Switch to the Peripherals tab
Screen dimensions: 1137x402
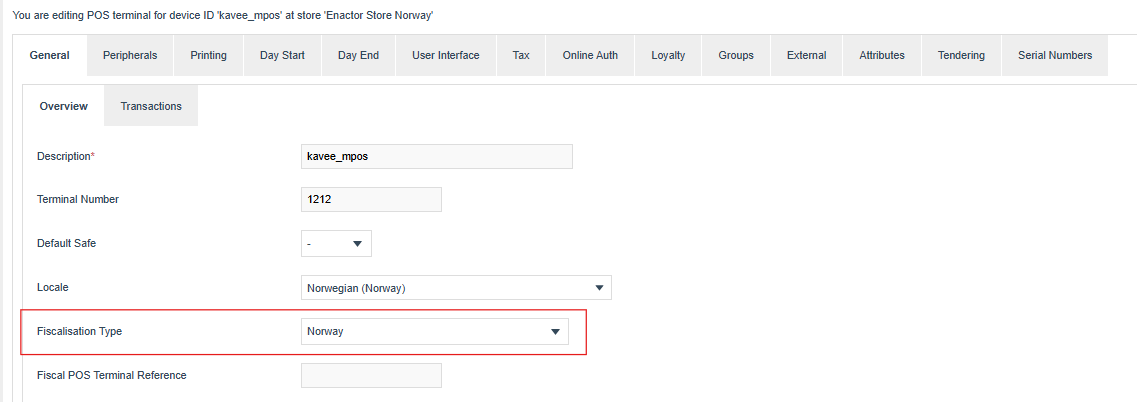[130, 55]
